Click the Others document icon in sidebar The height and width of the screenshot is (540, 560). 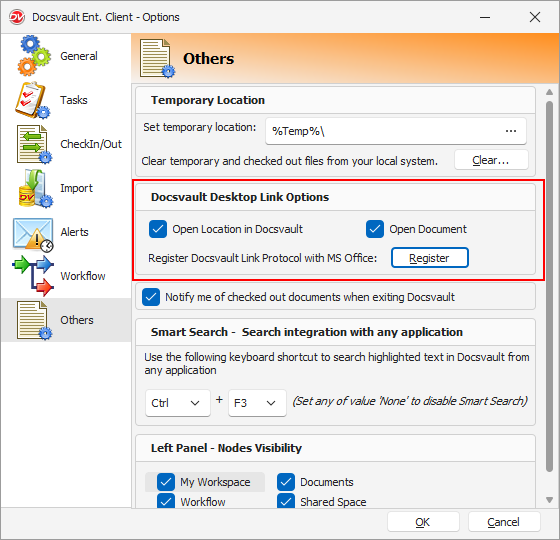(x=34, y=320)
